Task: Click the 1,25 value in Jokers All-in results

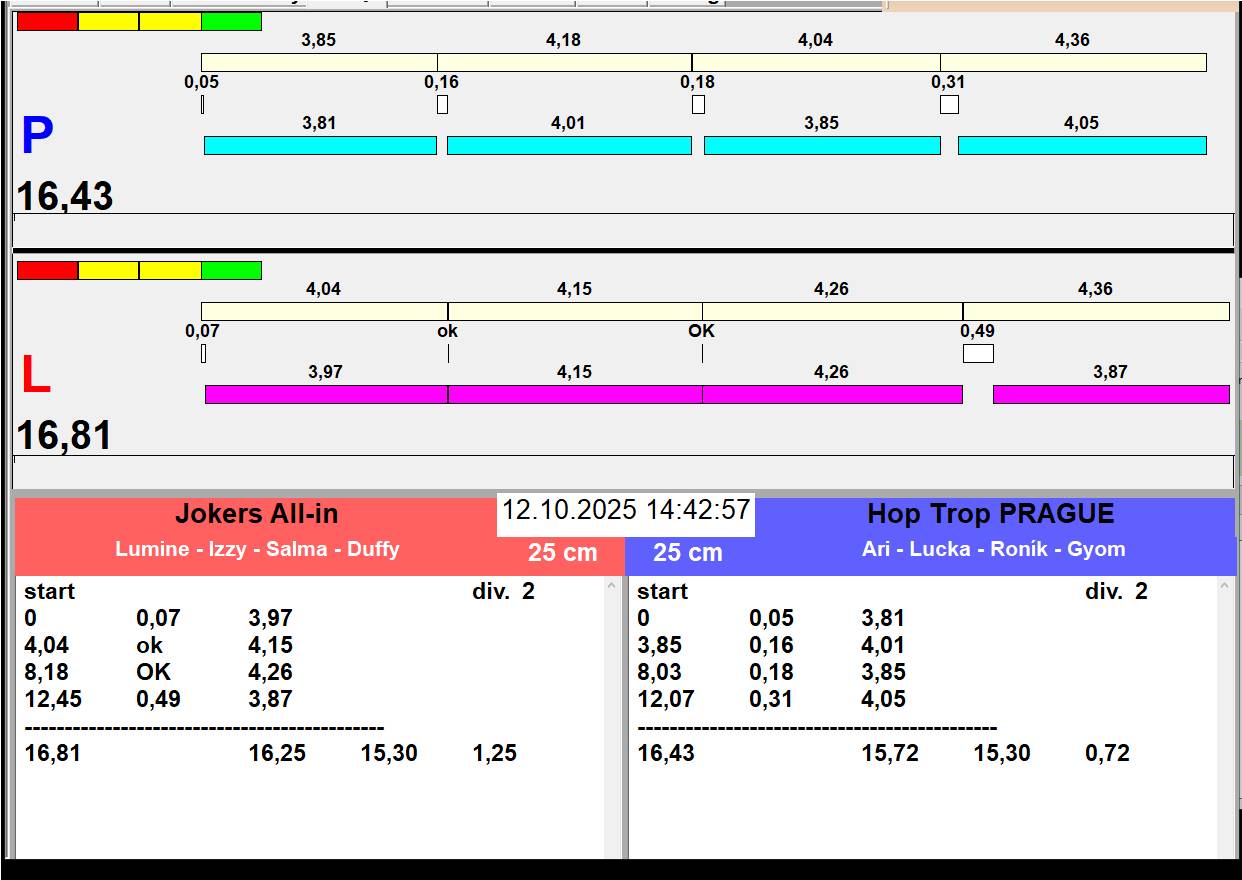Action: pos(495,753)
